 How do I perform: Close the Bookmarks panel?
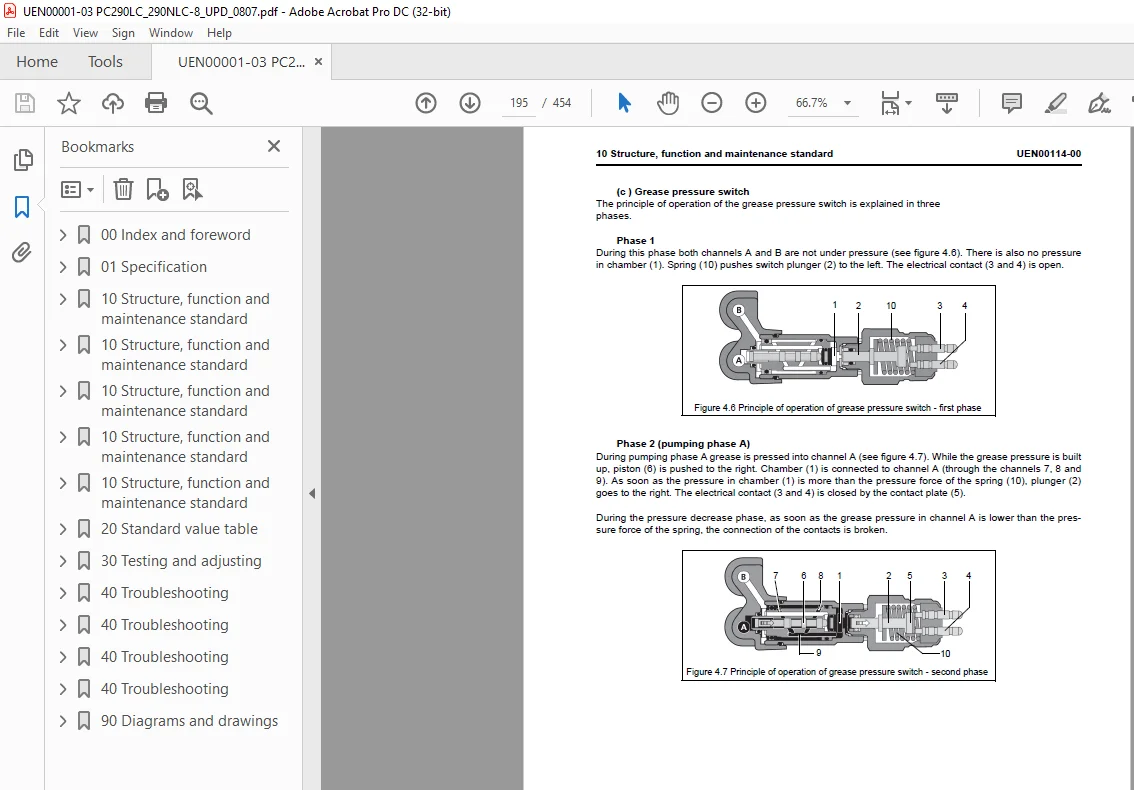pyautogui.click(x=273, y=146)
